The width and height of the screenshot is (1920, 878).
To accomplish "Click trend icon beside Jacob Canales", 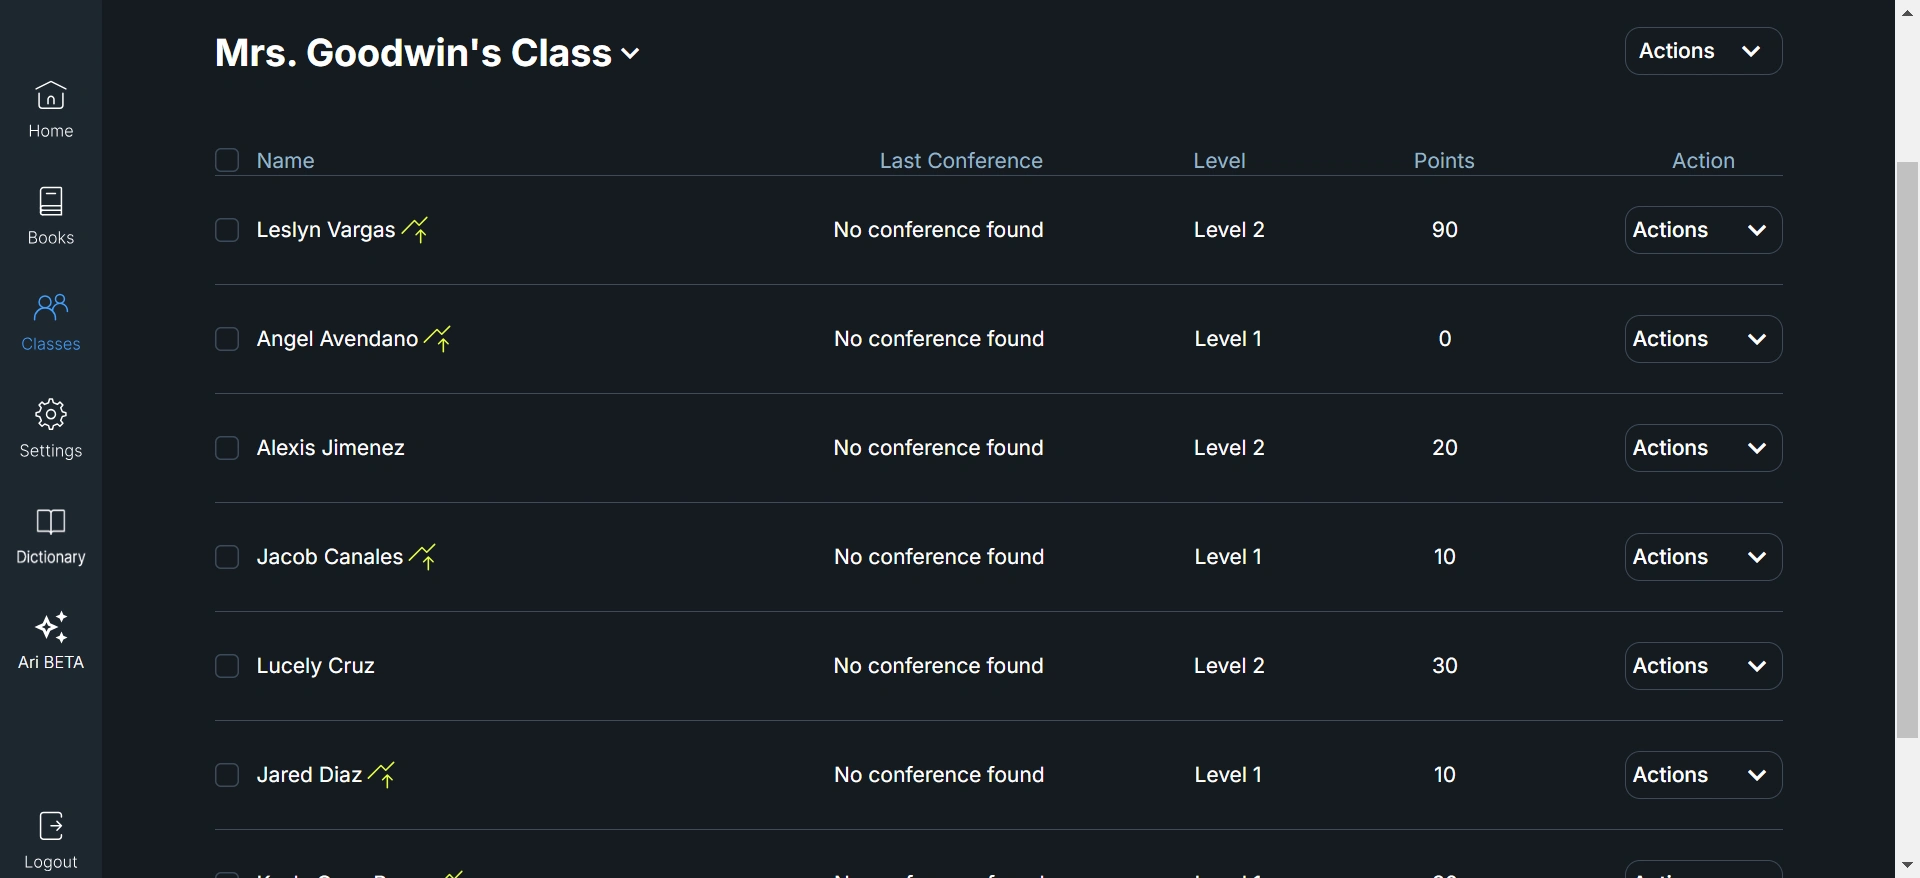I will click(423, 557).
